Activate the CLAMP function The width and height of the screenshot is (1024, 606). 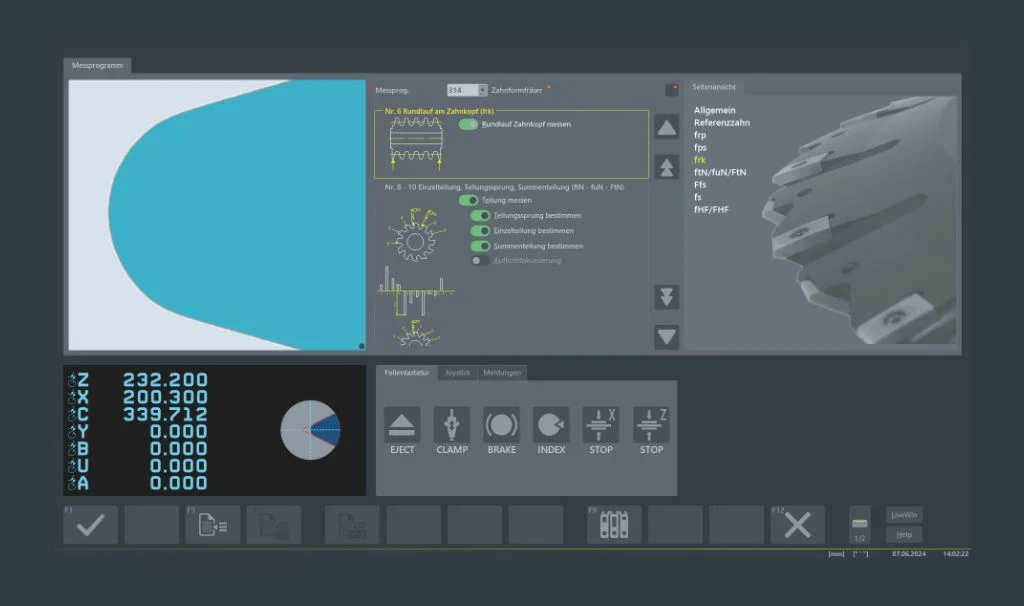pos(451,425)
